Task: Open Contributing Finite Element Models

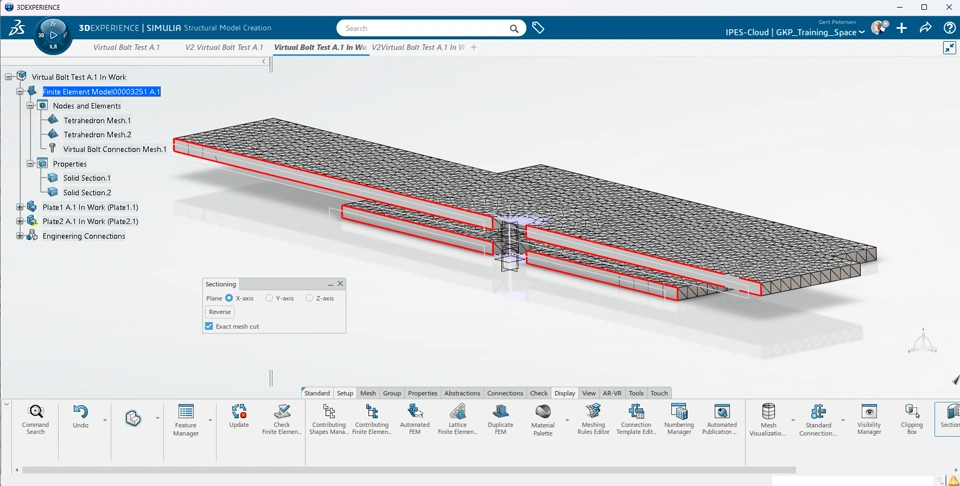Action: pyautogui.click(x=372, y=419)
